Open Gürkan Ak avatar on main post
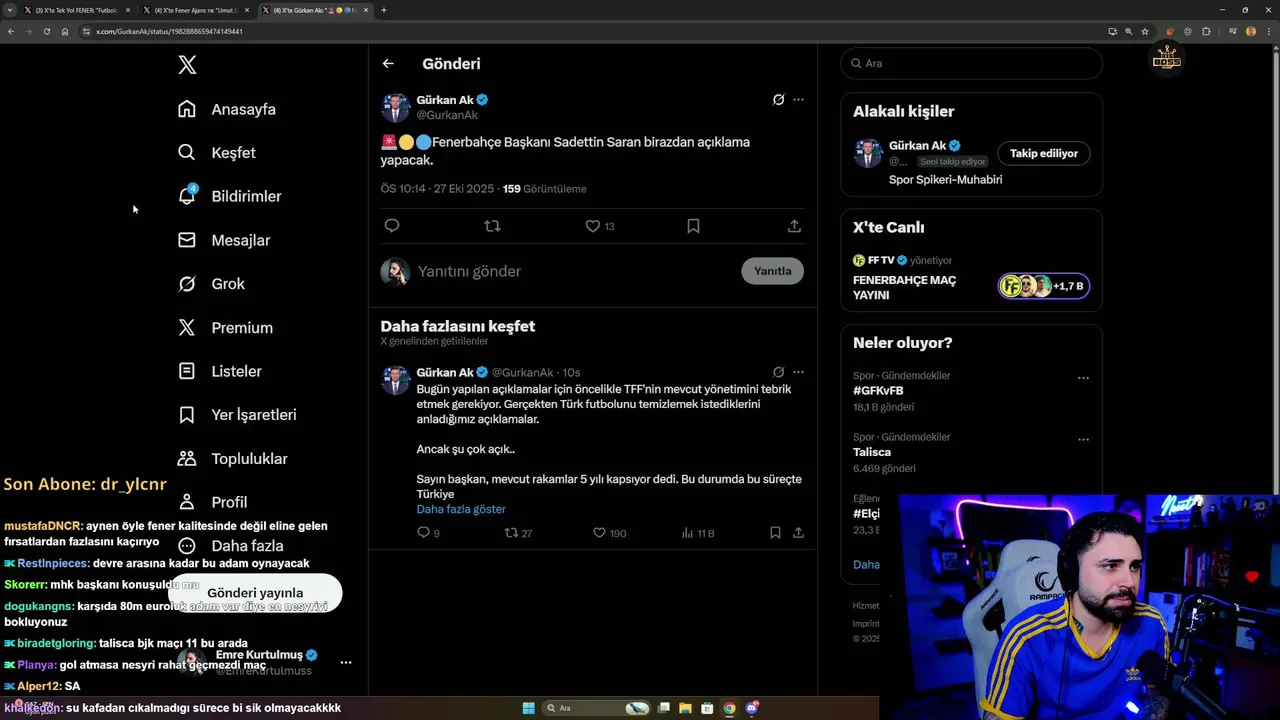Image resolution: width=1280 pixels, height=720 pixels. (395, 107)
